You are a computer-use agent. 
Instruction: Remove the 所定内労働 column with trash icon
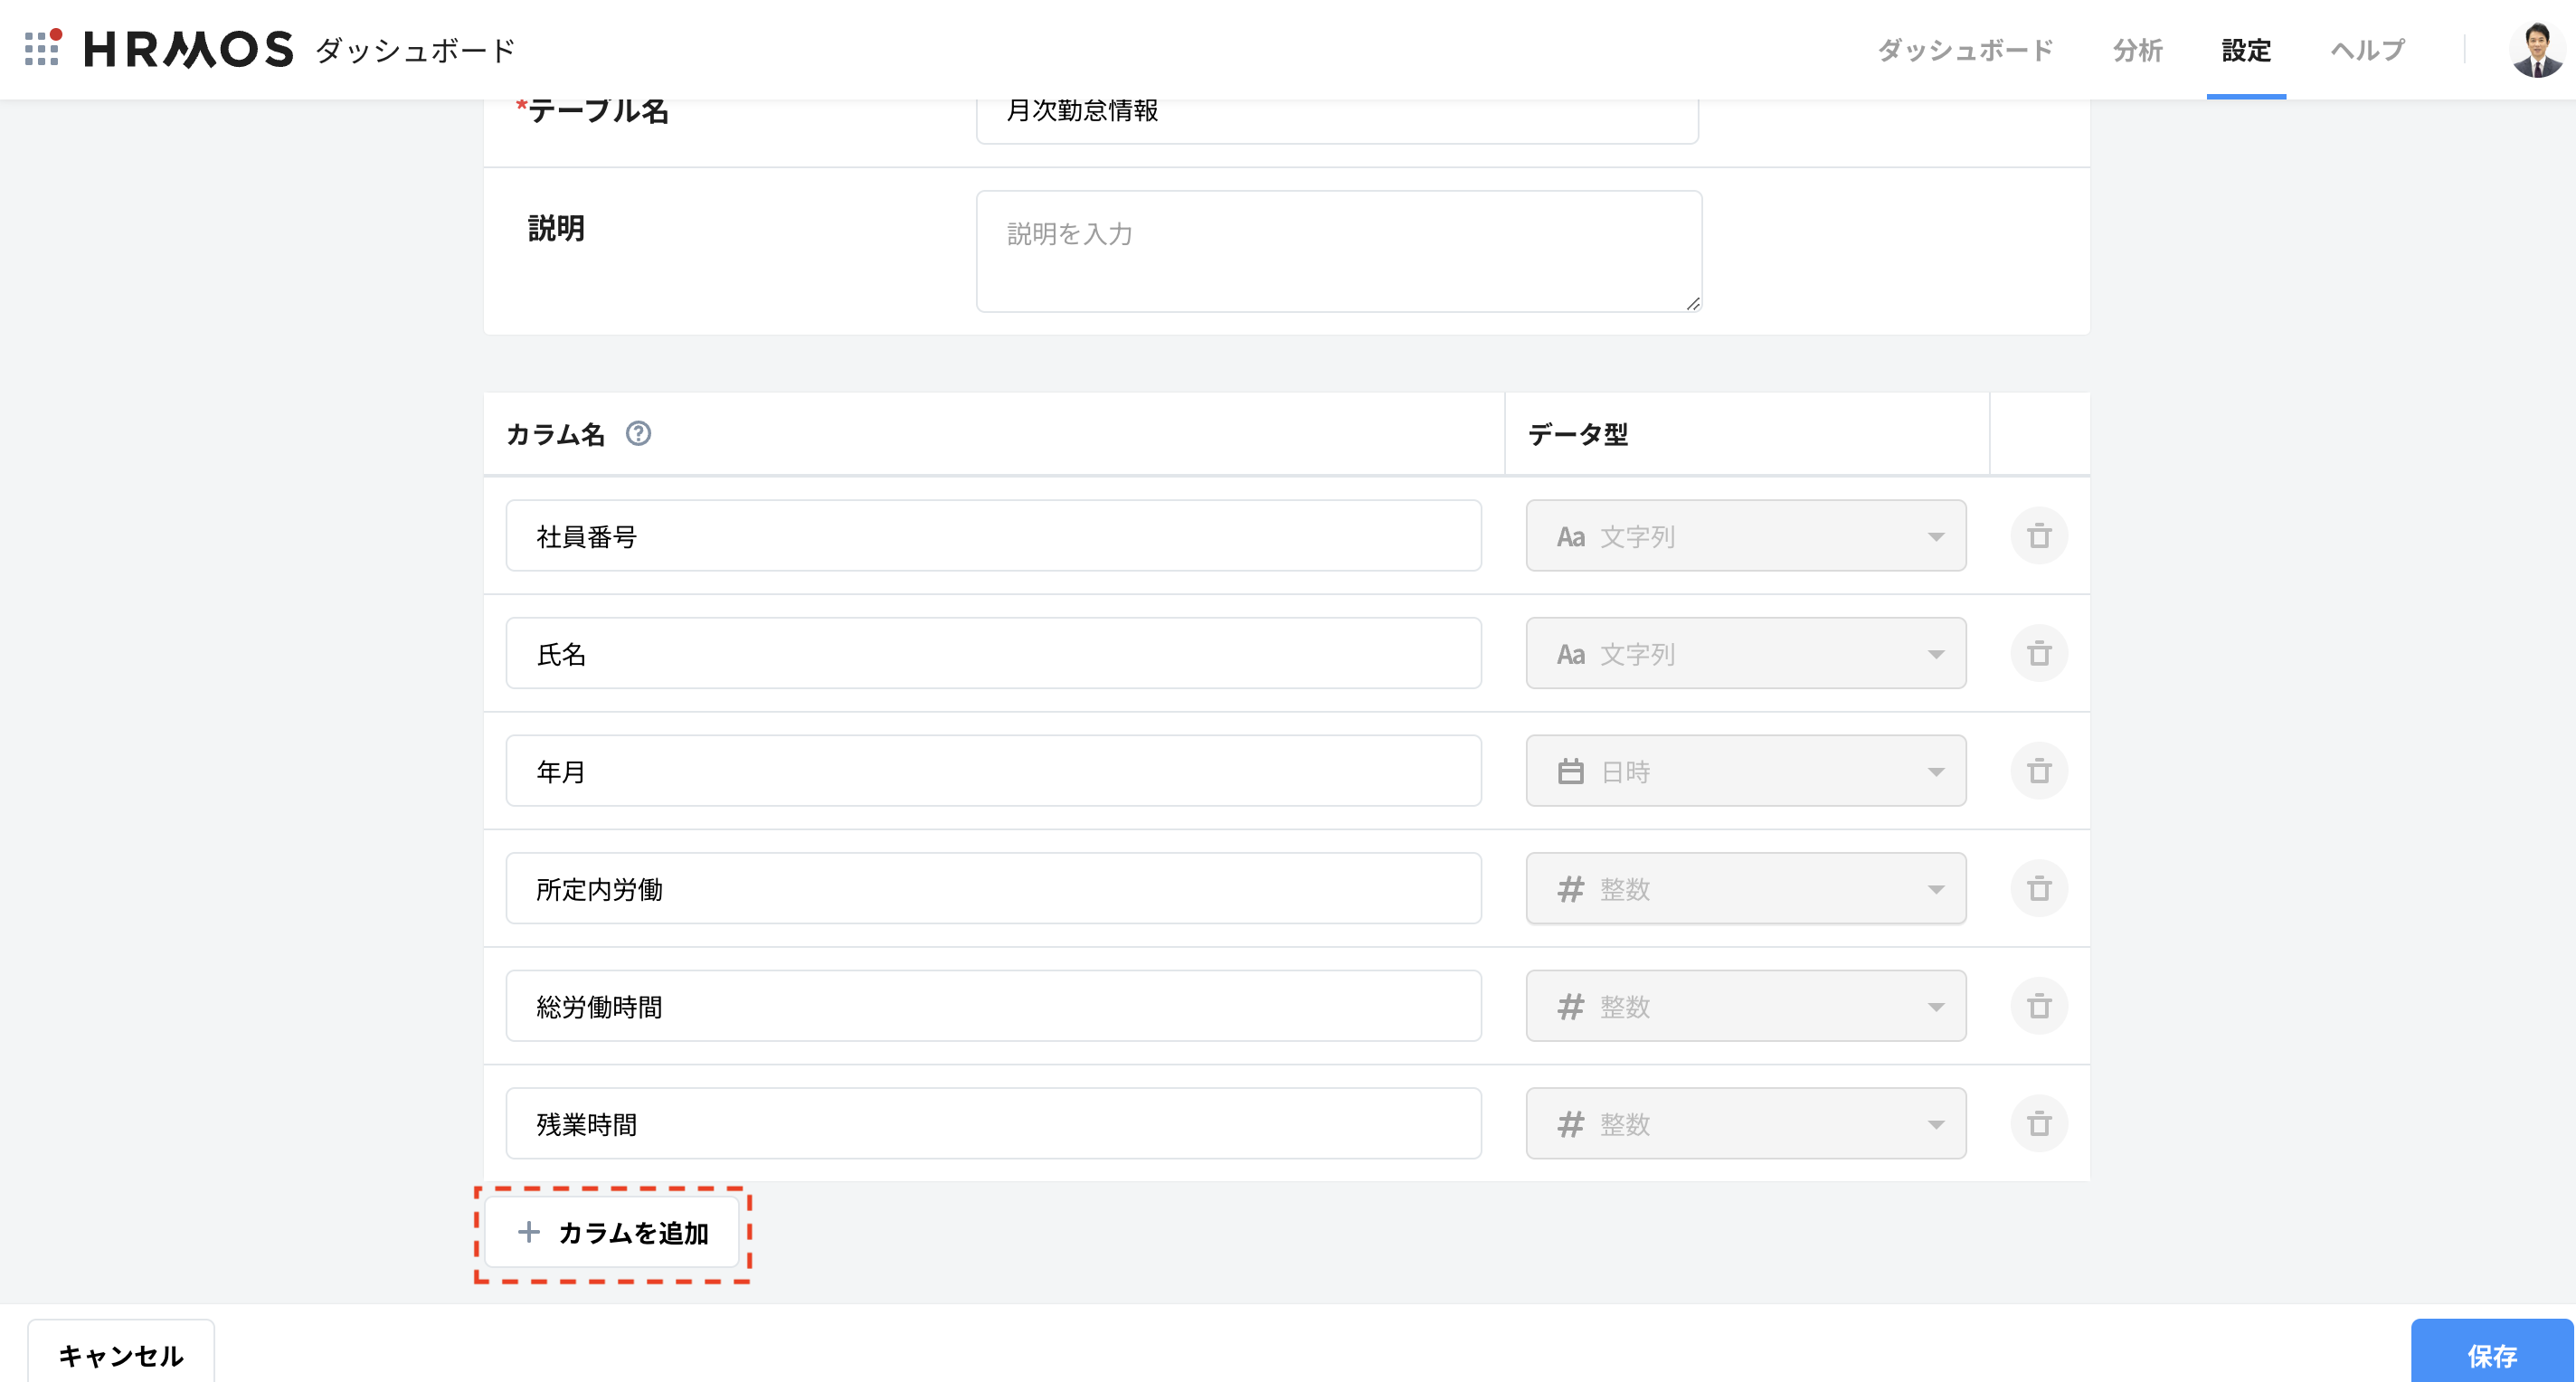tap(2038, 889)
